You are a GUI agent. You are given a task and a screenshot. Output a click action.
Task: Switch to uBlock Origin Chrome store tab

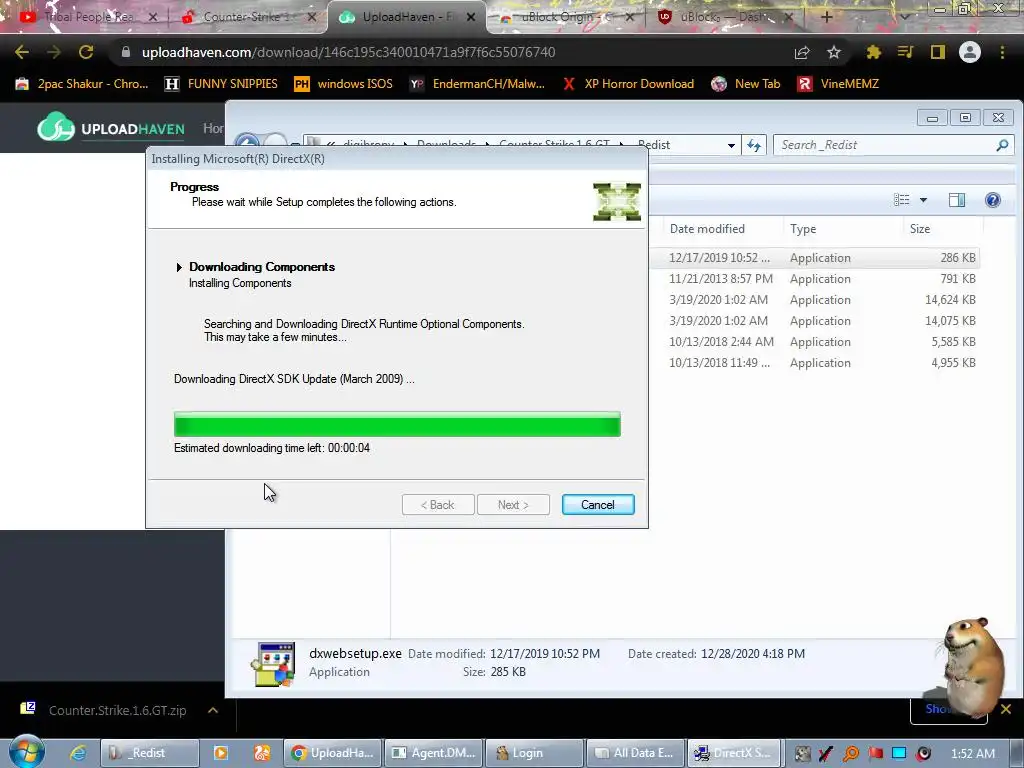point(566,17)
